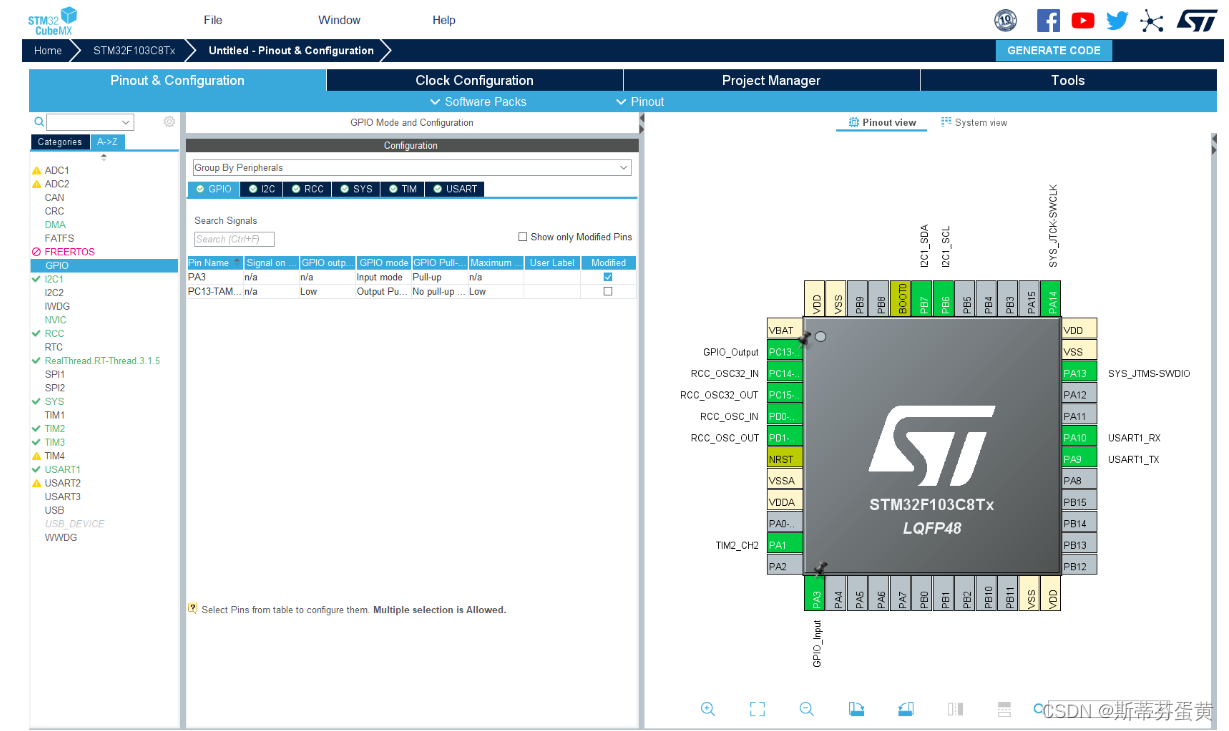Open the Help menu
Viewport: 1229px width, 731px height.
444,20
